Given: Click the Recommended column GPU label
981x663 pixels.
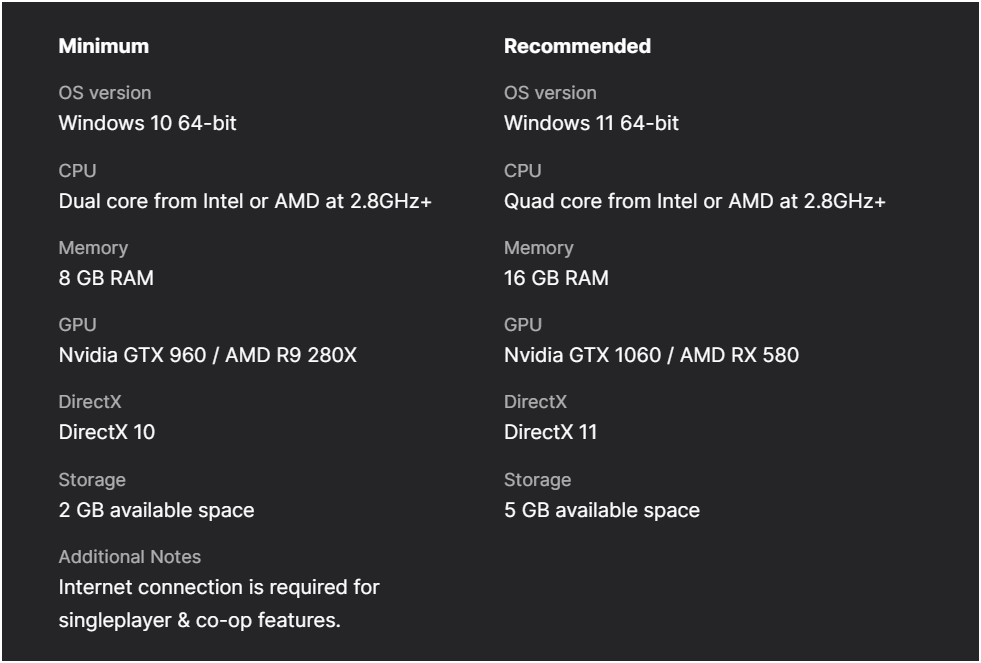Looking at the screenshot, I should [523, 325].
